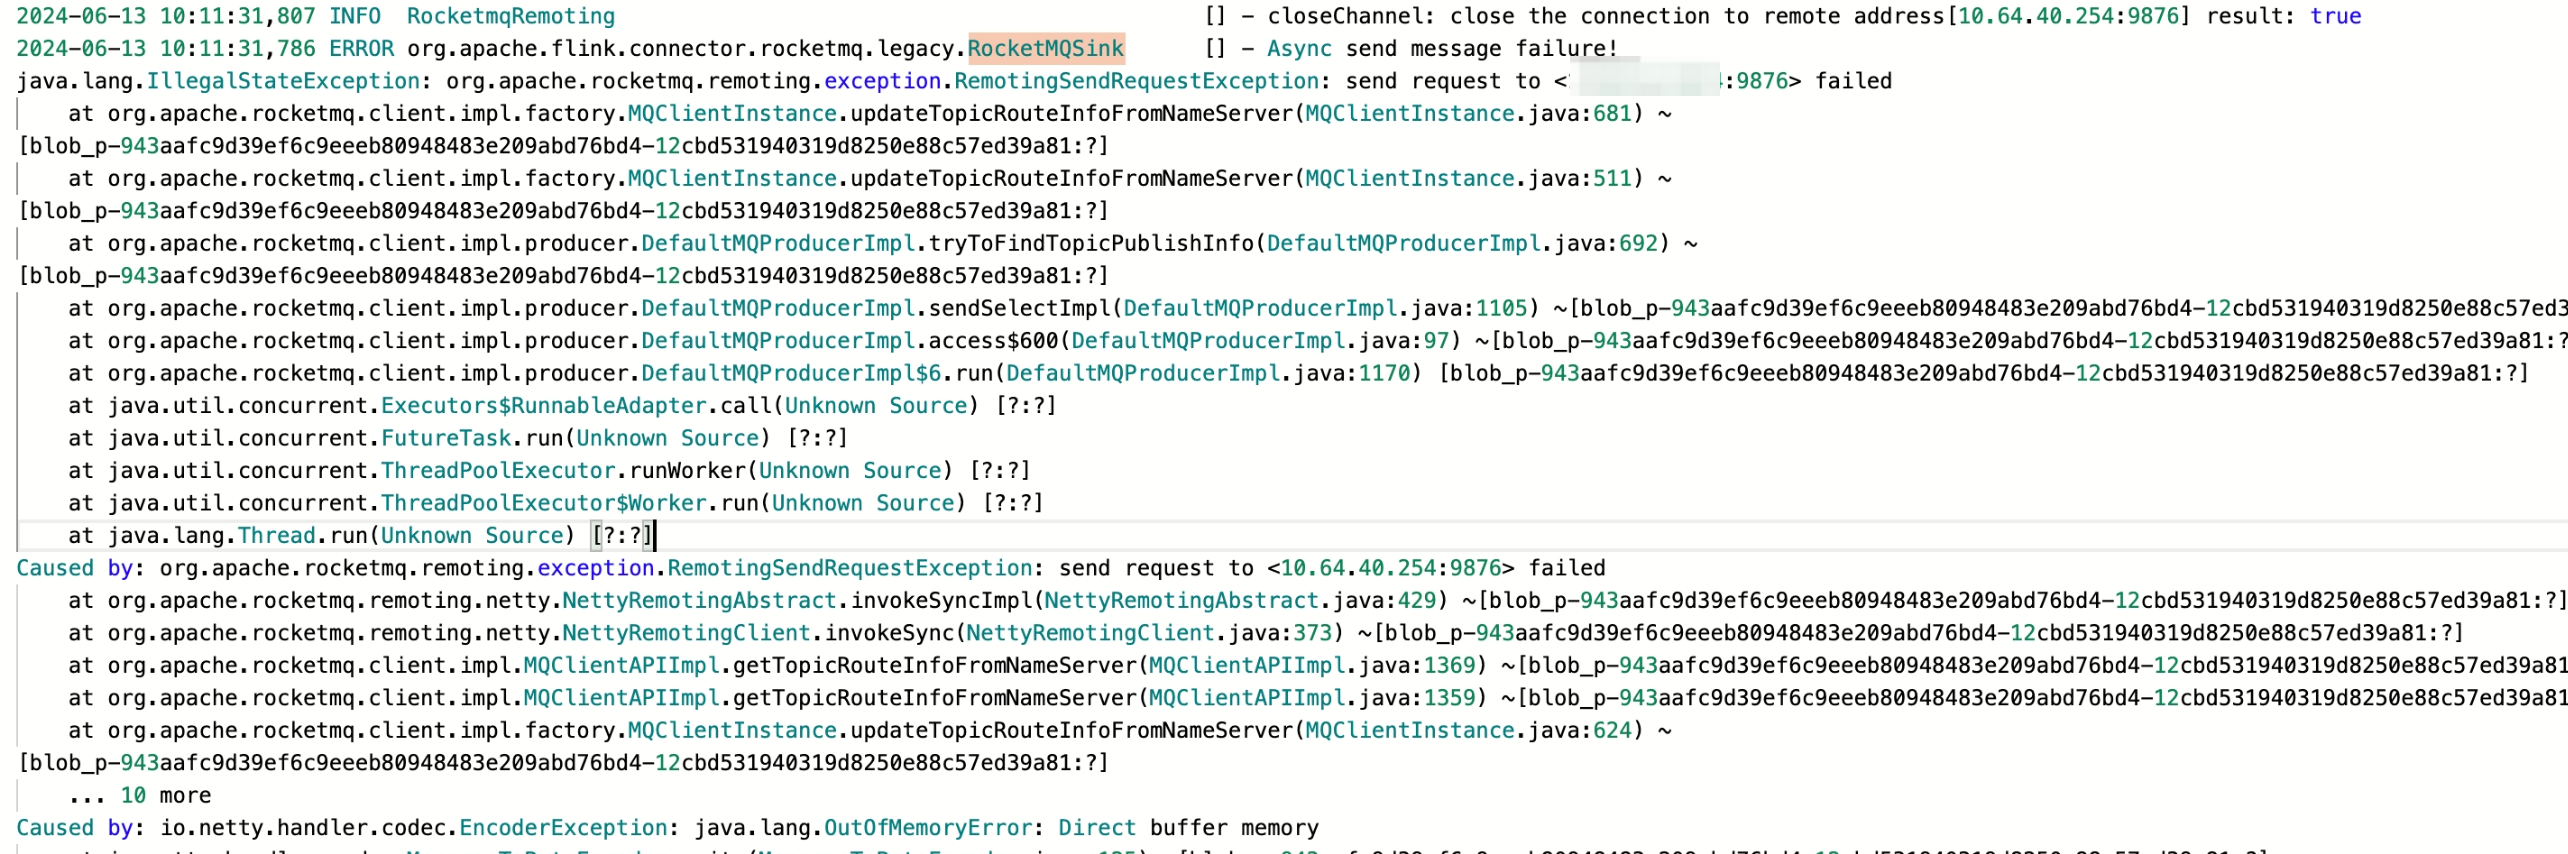
Task: Click the OutOfMemoryError text
Action: coord(927,827)
